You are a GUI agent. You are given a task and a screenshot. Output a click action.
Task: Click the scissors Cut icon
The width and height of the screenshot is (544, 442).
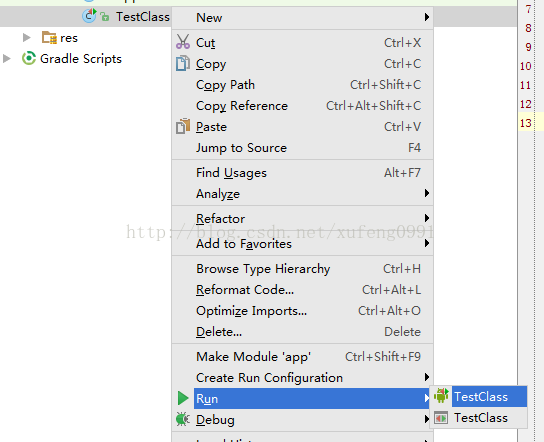183,42
